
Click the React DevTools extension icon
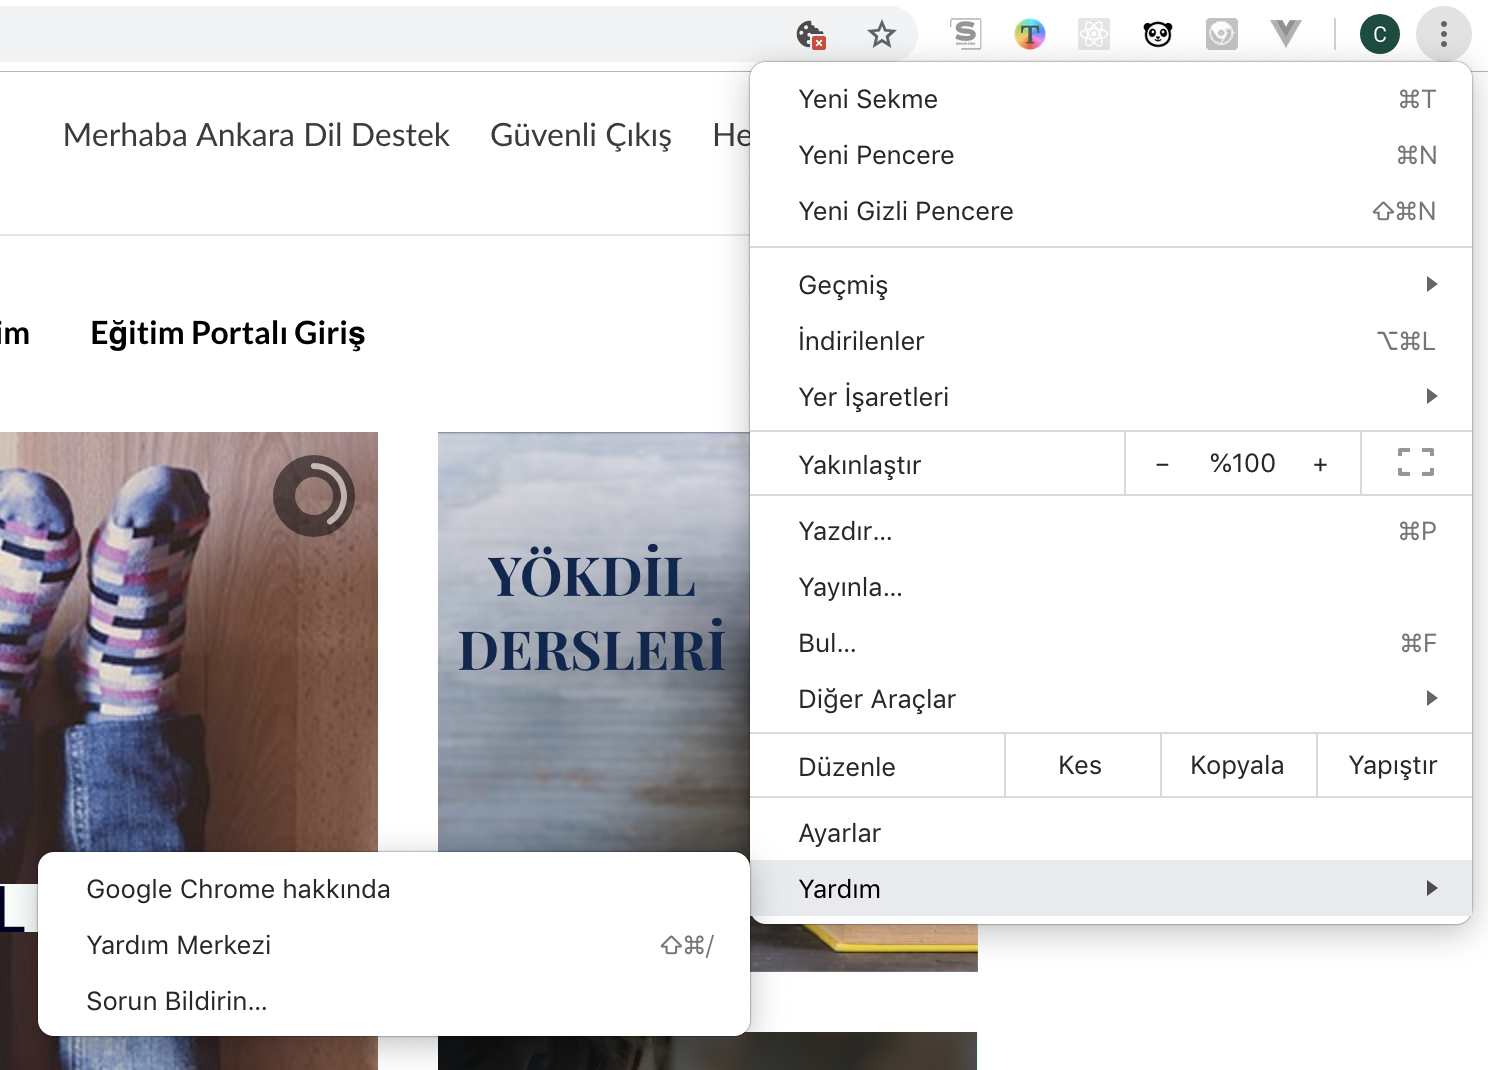[1093, 33]
